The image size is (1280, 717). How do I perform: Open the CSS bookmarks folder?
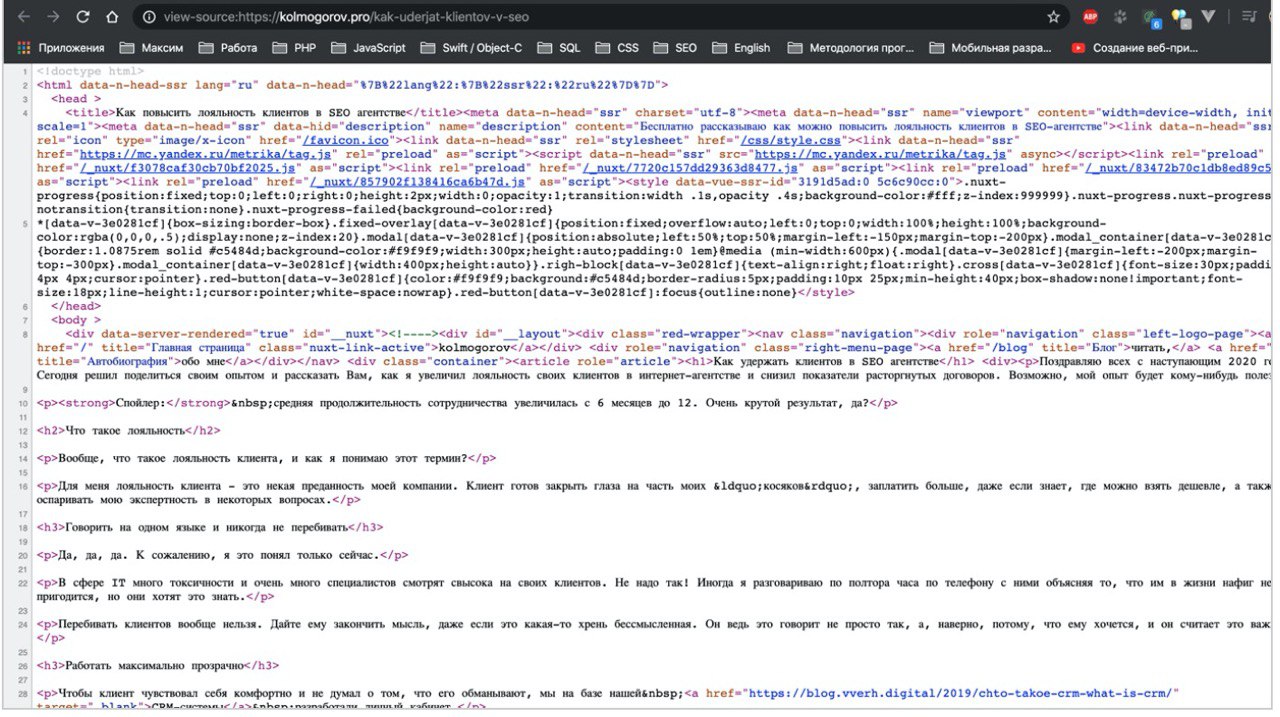coord(616,47)
